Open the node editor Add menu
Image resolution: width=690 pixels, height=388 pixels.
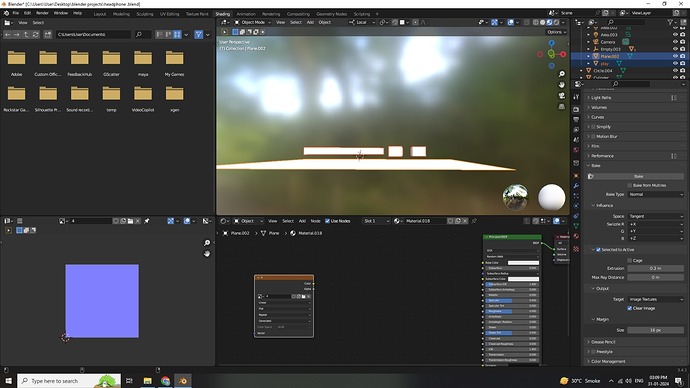[x=302, y=221]
